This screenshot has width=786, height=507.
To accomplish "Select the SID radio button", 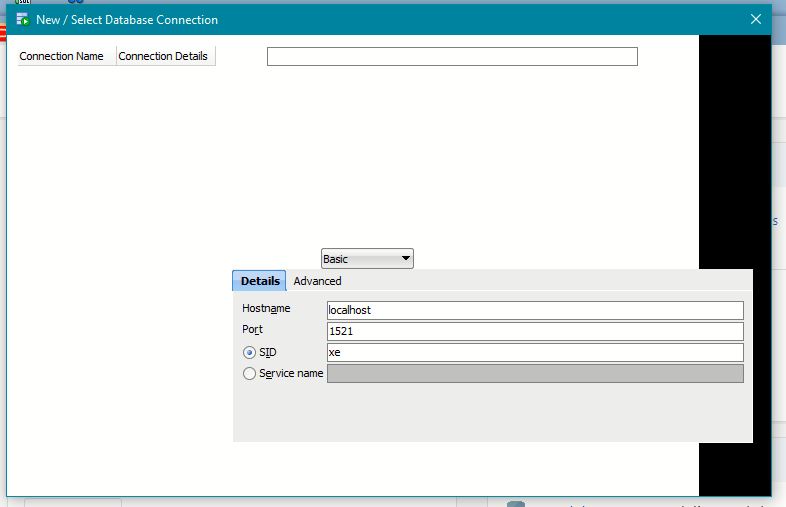I will click(x=249, y=352).
